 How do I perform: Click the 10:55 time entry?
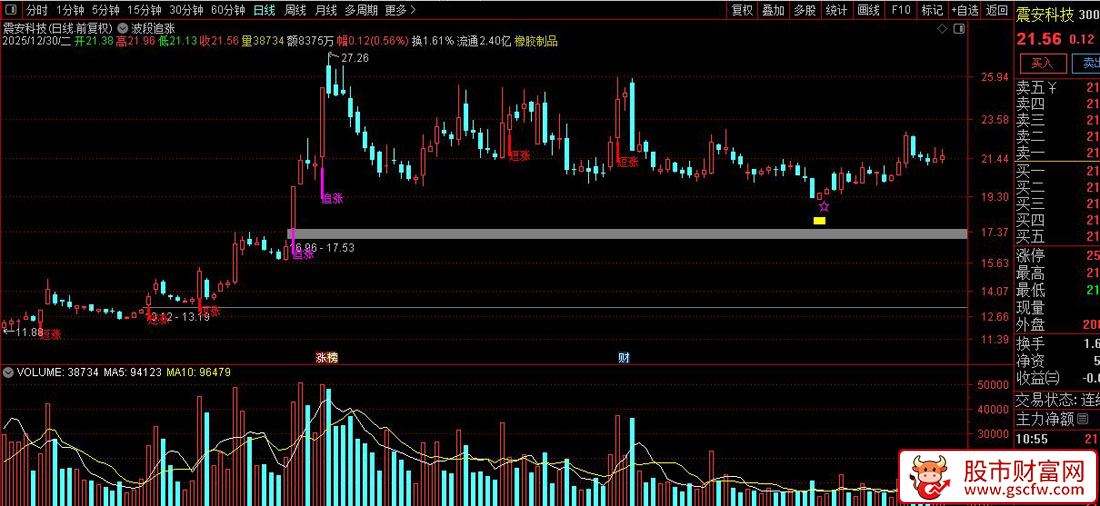tap(1031, 439)
